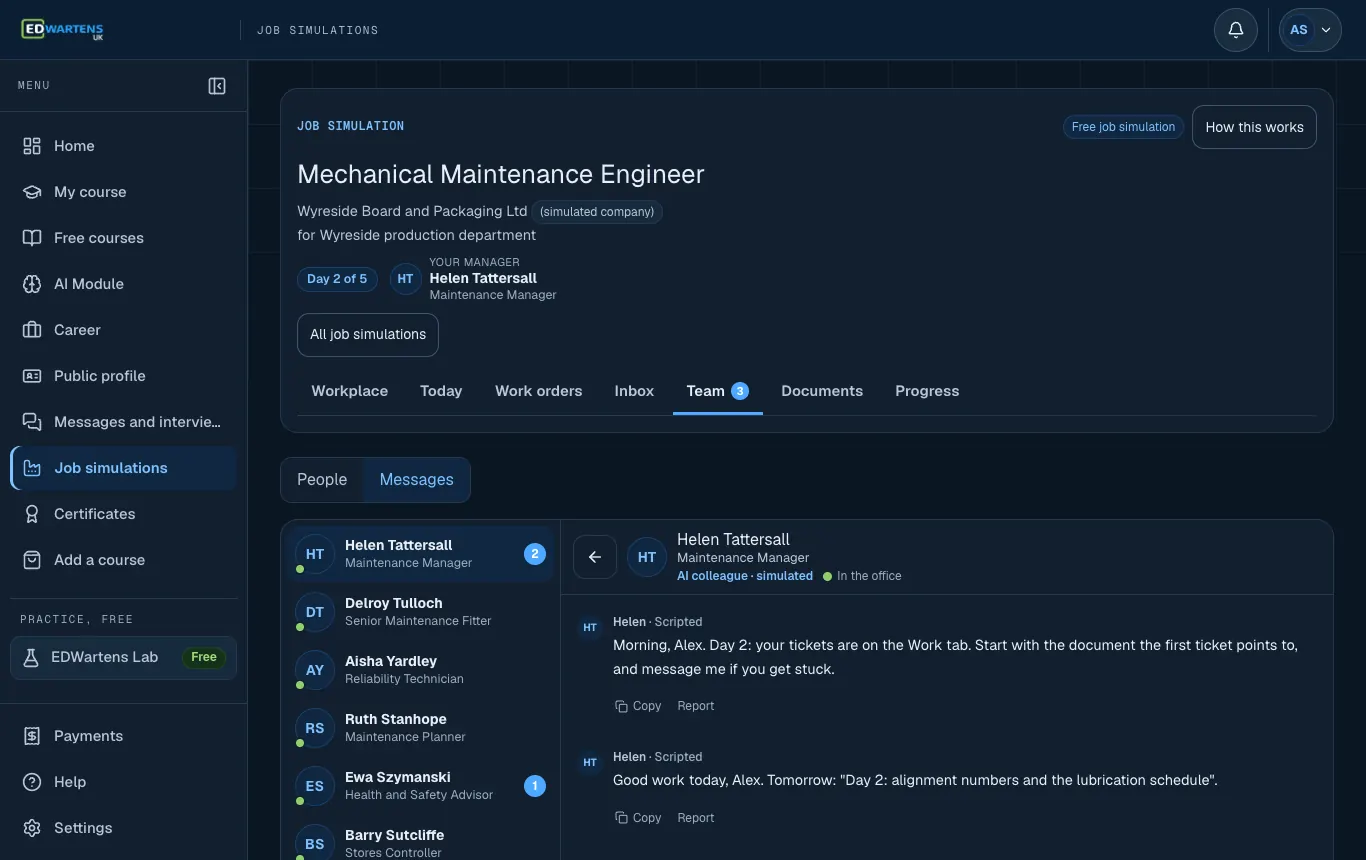This screenshot has height=860, width=1366.
Task: Go to Home in sidebar
Action: coord(124,146)
